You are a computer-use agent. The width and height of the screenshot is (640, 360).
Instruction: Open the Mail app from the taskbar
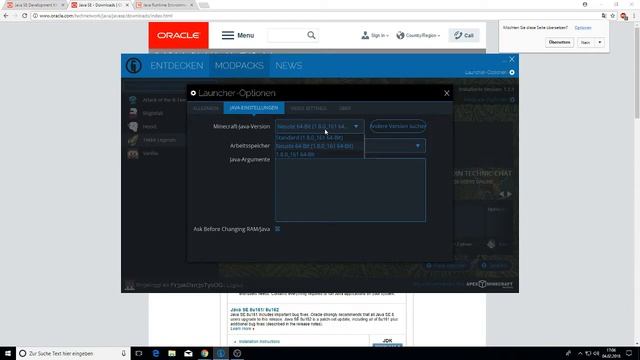[x=188, y=353]
